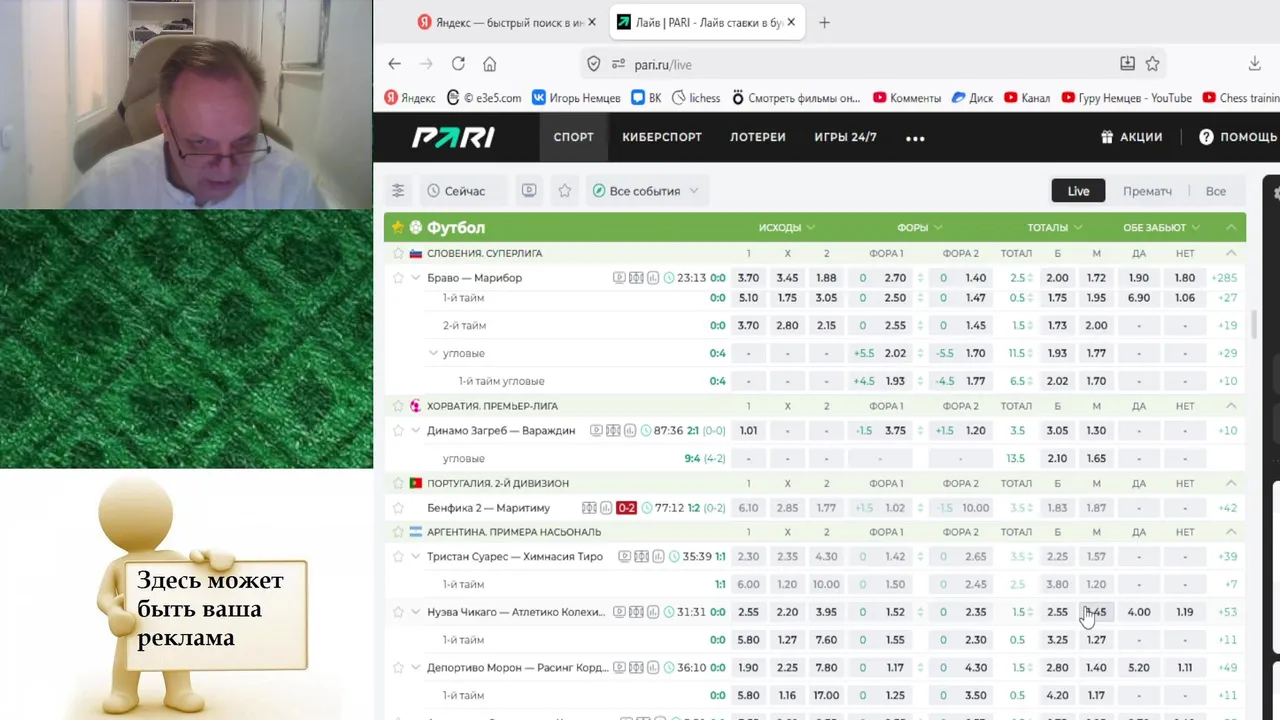Image resolution: width=1280 pixels, height=720 pixels.
Task: Open the Киберспорт tab
Action: tap(662, 137)
